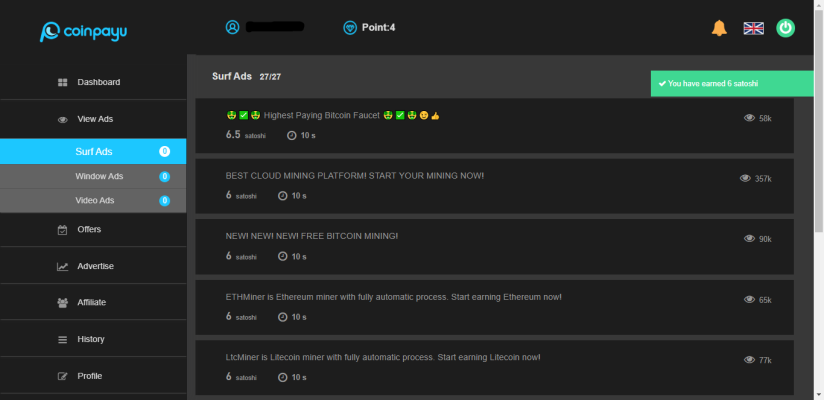Click checkmark in earned satoshi notification
824x400 pixels.
click(x=662, y=84)
